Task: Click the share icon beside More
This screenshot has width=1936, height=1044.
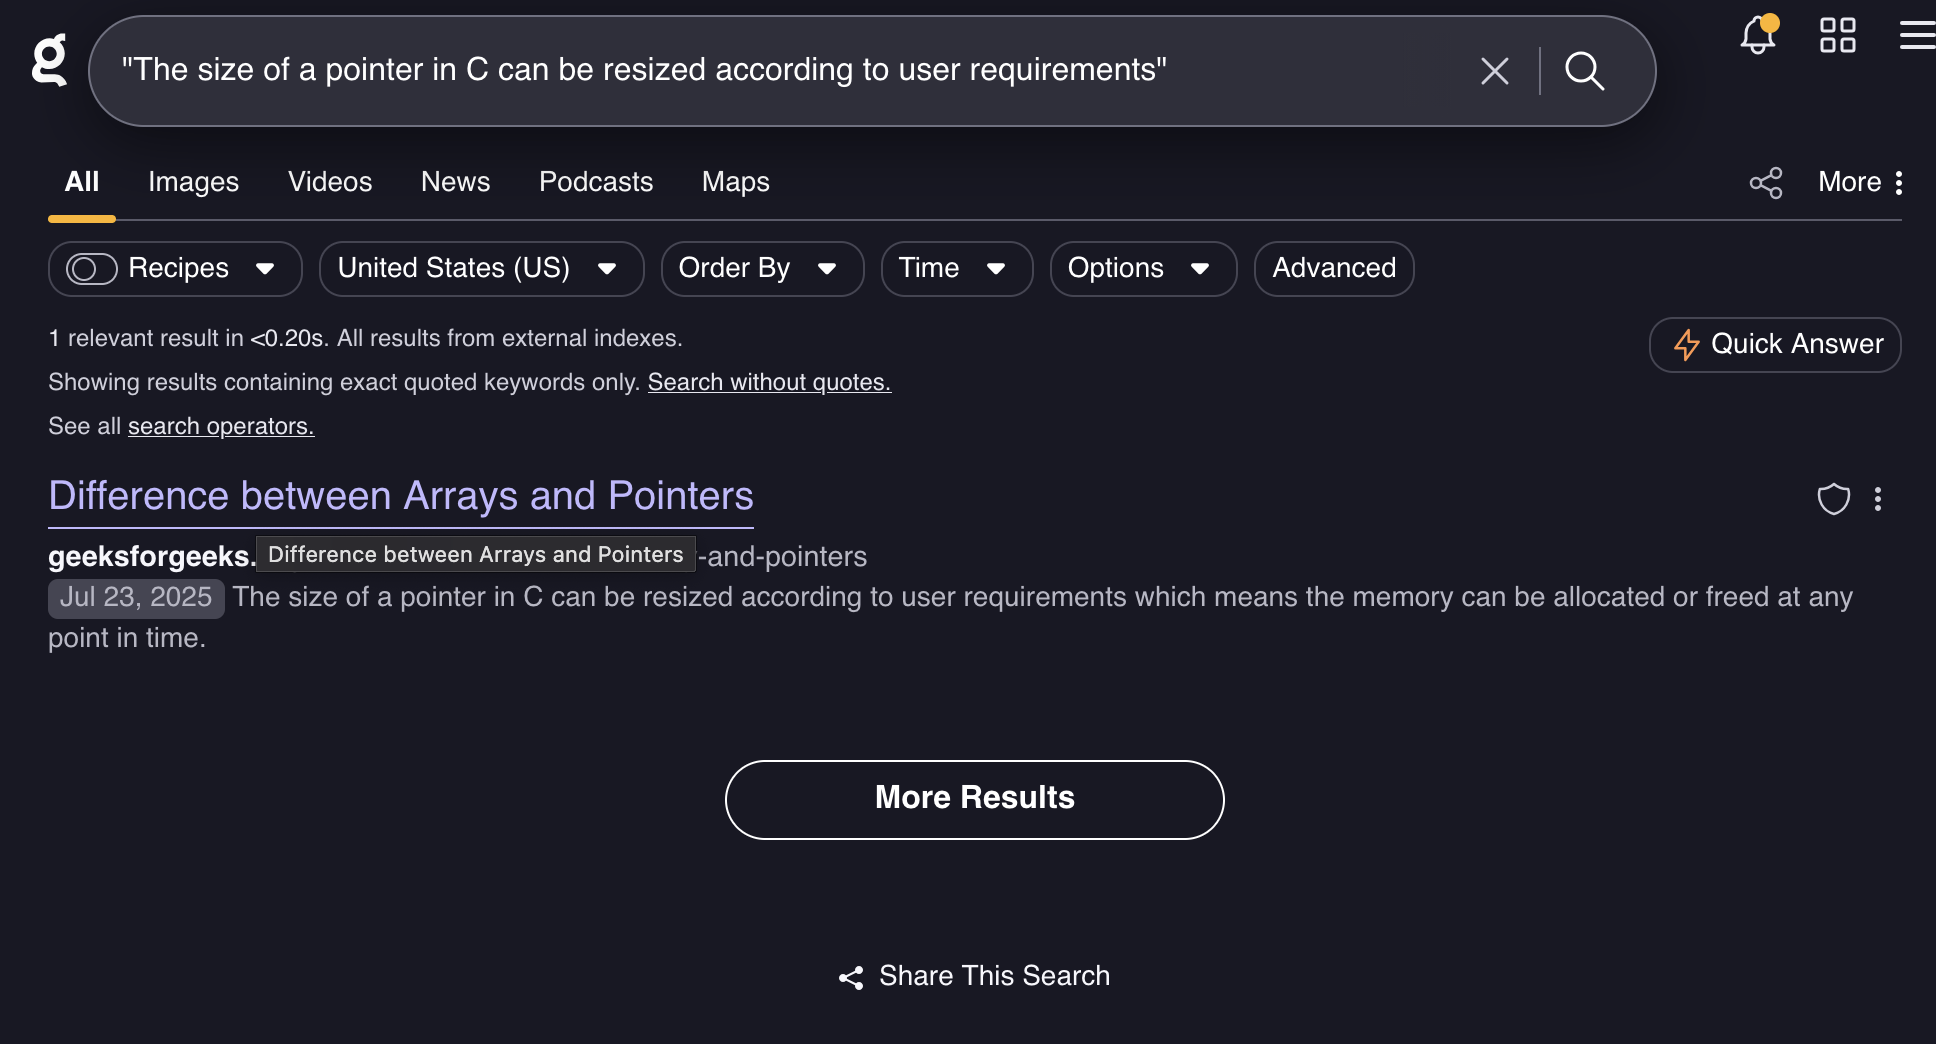Action: click(1766, 183)
